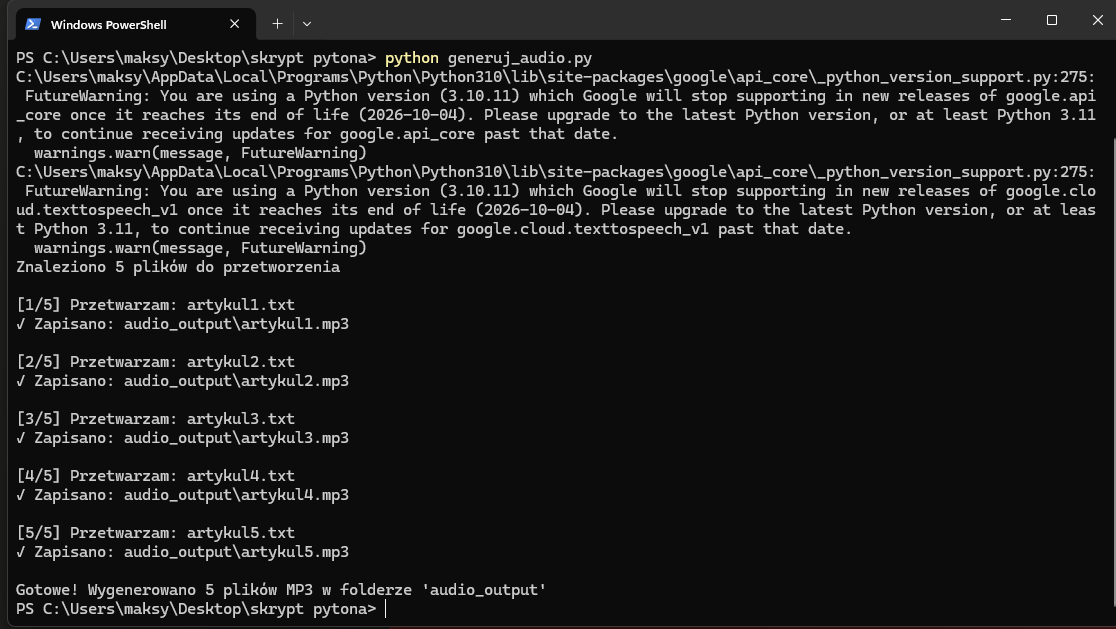Click the close X on the PowerShell tab
The image size is (1116, 629).
click(x=234, y=23)
